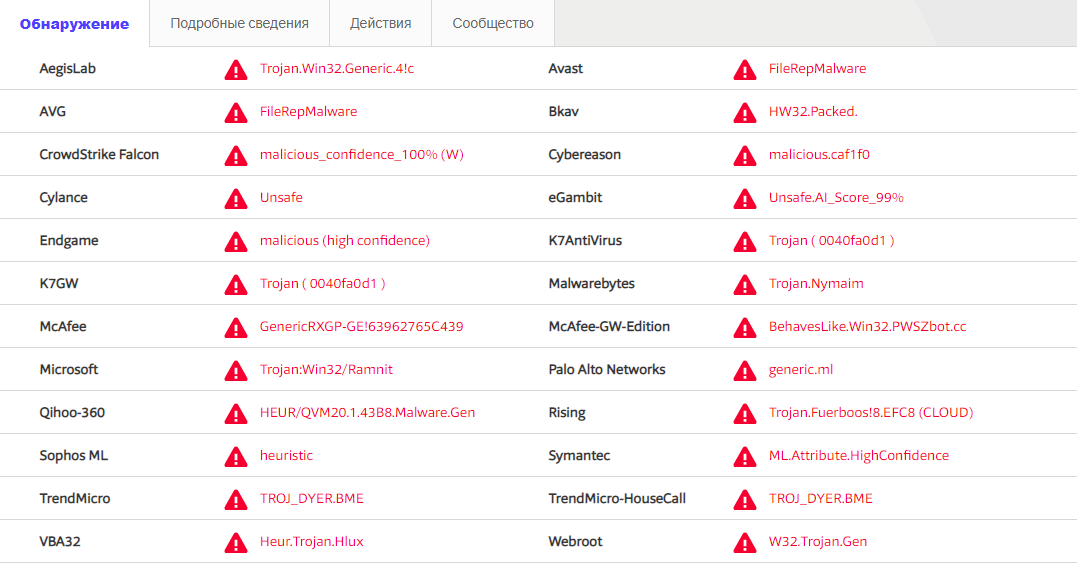Screen dimensions: 1077x564
Task: Select the Обнаружение tab
Action: coord(74,23)
